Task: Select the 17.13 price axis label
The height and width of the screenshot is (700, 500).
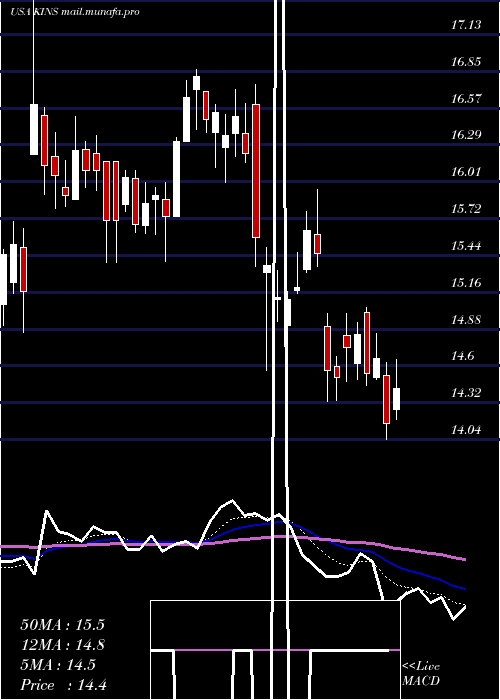Action: coord(466,25)
